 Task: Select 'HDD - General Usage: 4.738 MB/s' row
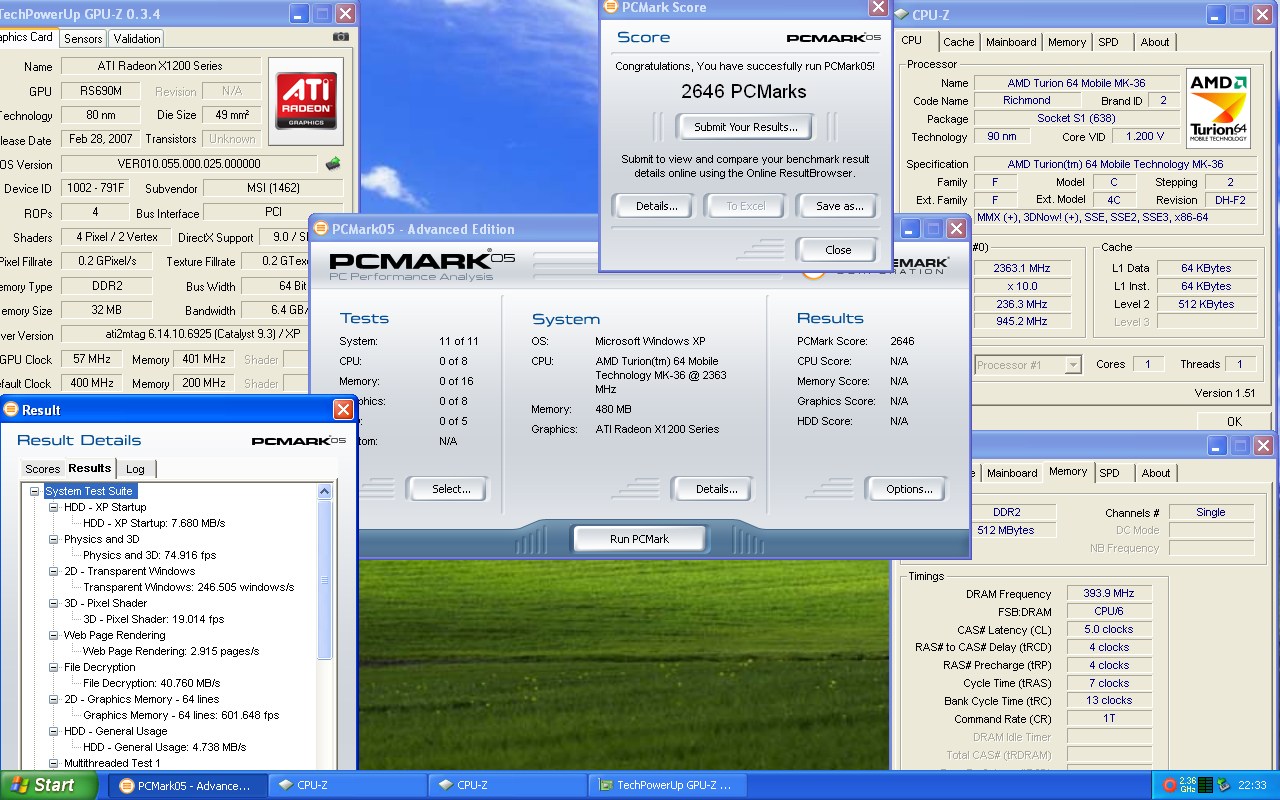[x=164, y=747]
